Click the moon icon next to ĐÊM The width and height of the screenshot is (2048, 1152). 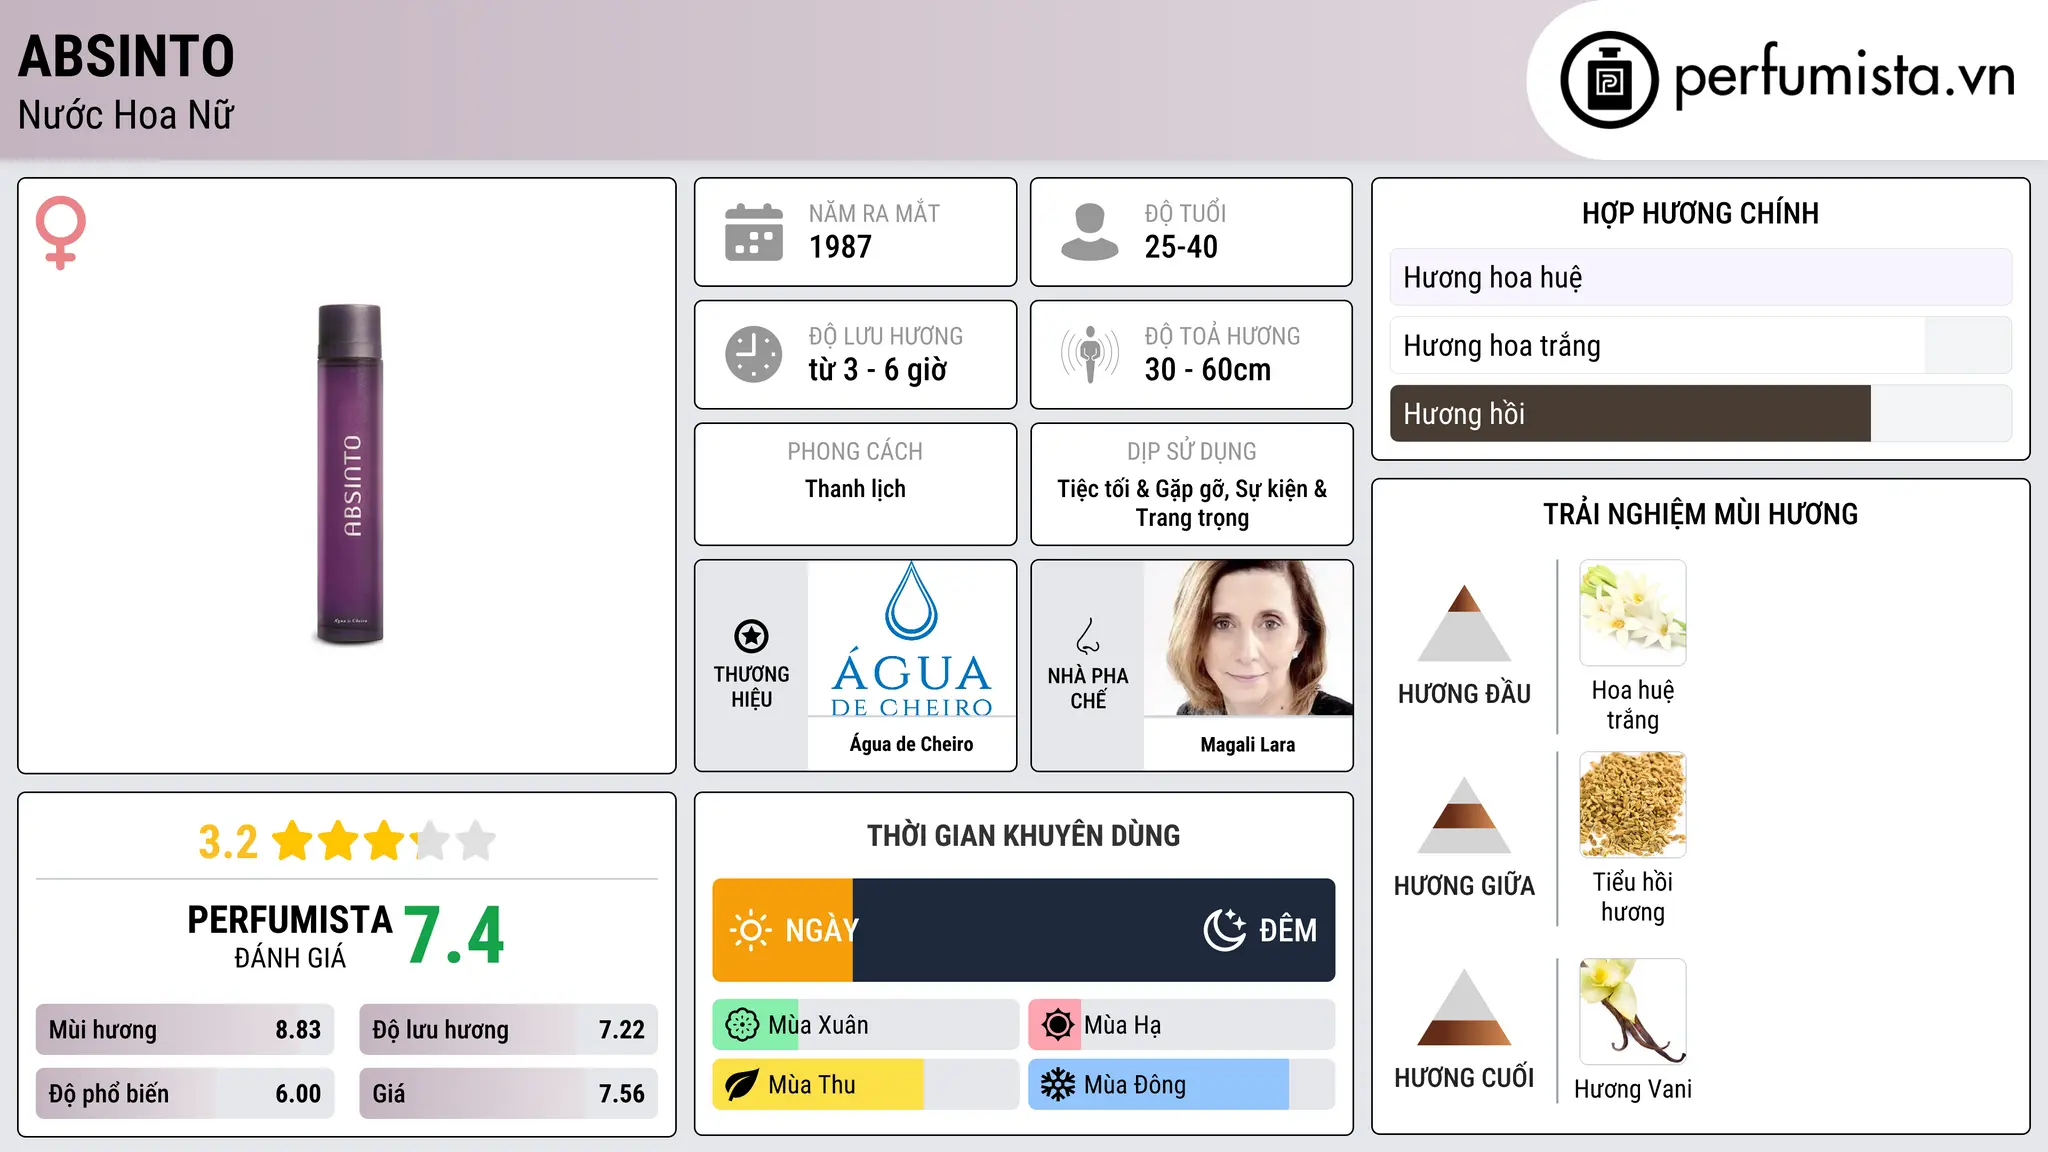[x=1224, y=930]
